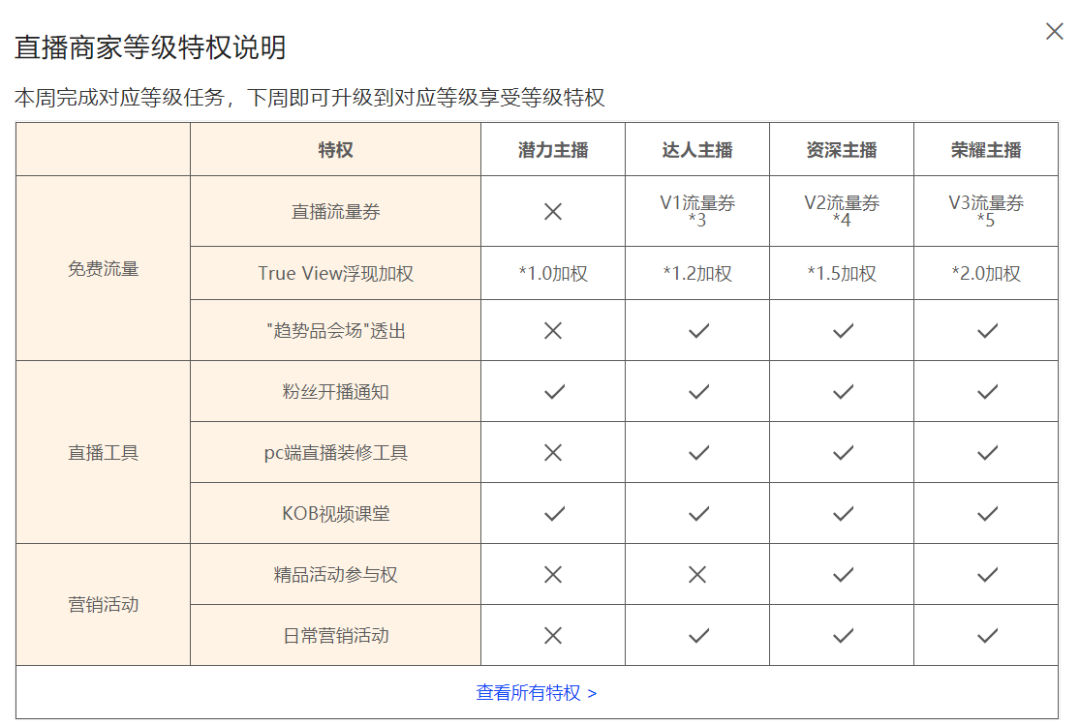Select the 达人主播 column header
1080x725 pixels.
[x=697, y=150]
